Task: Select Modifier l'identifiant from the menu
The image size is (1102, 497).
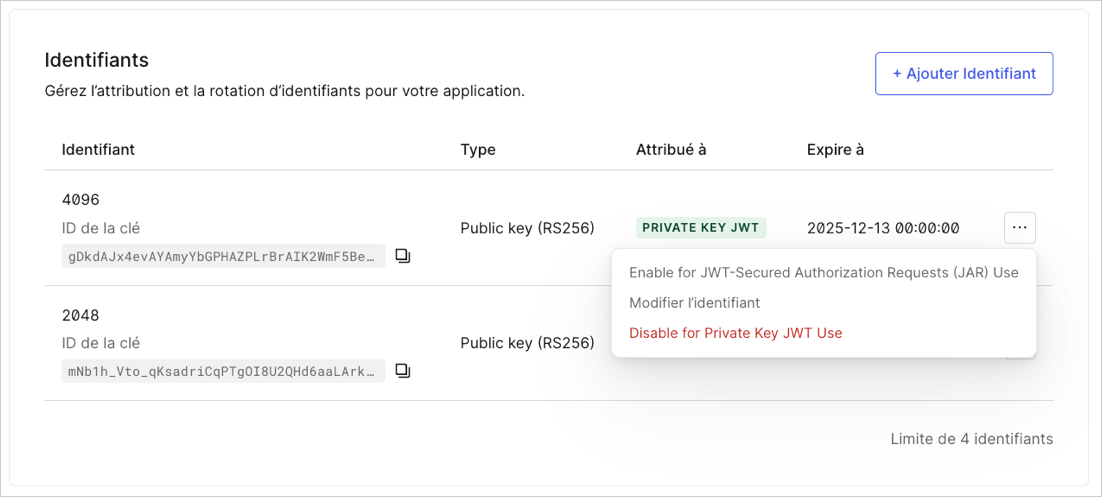Action: click(x=694, y=303)
